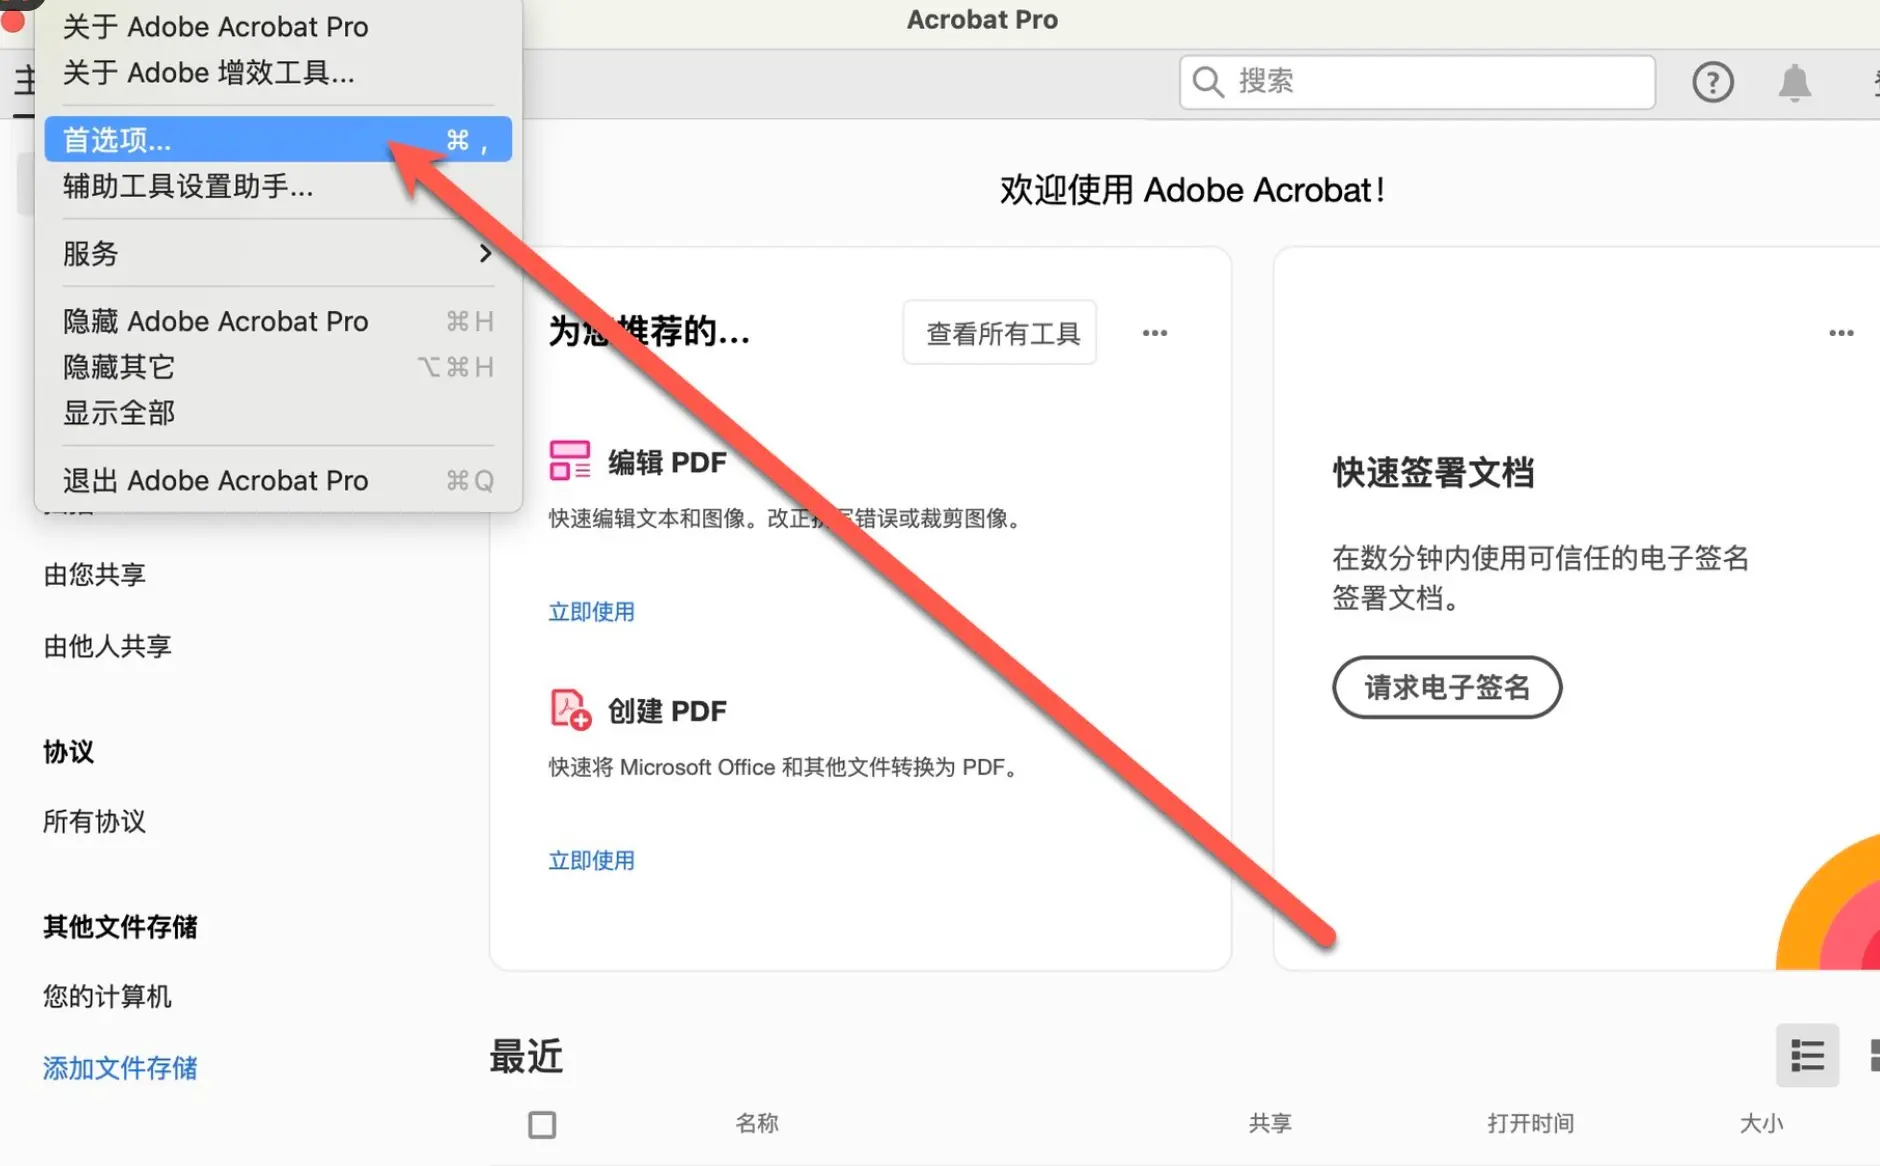Open the notifications bell icon

click(1794, 83)
